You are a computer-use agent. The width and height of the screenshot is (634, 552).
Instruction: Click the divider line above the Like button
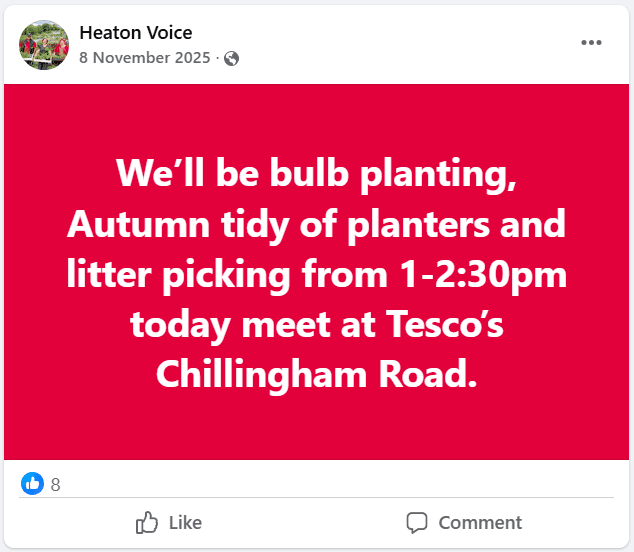pyautogui.click(x=317, y=497)
